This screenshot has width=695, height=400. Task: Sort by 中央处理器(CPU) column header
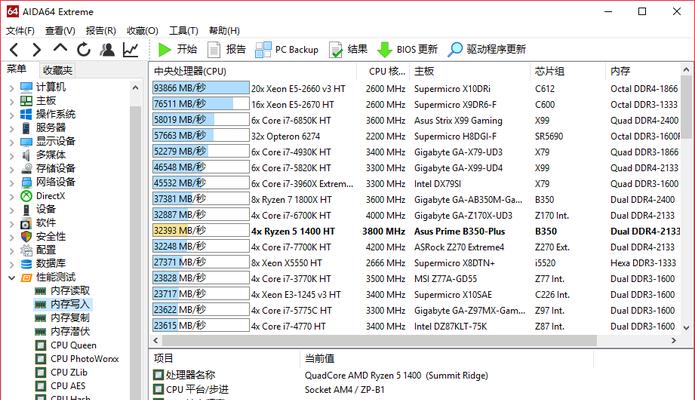coord(253,71)
